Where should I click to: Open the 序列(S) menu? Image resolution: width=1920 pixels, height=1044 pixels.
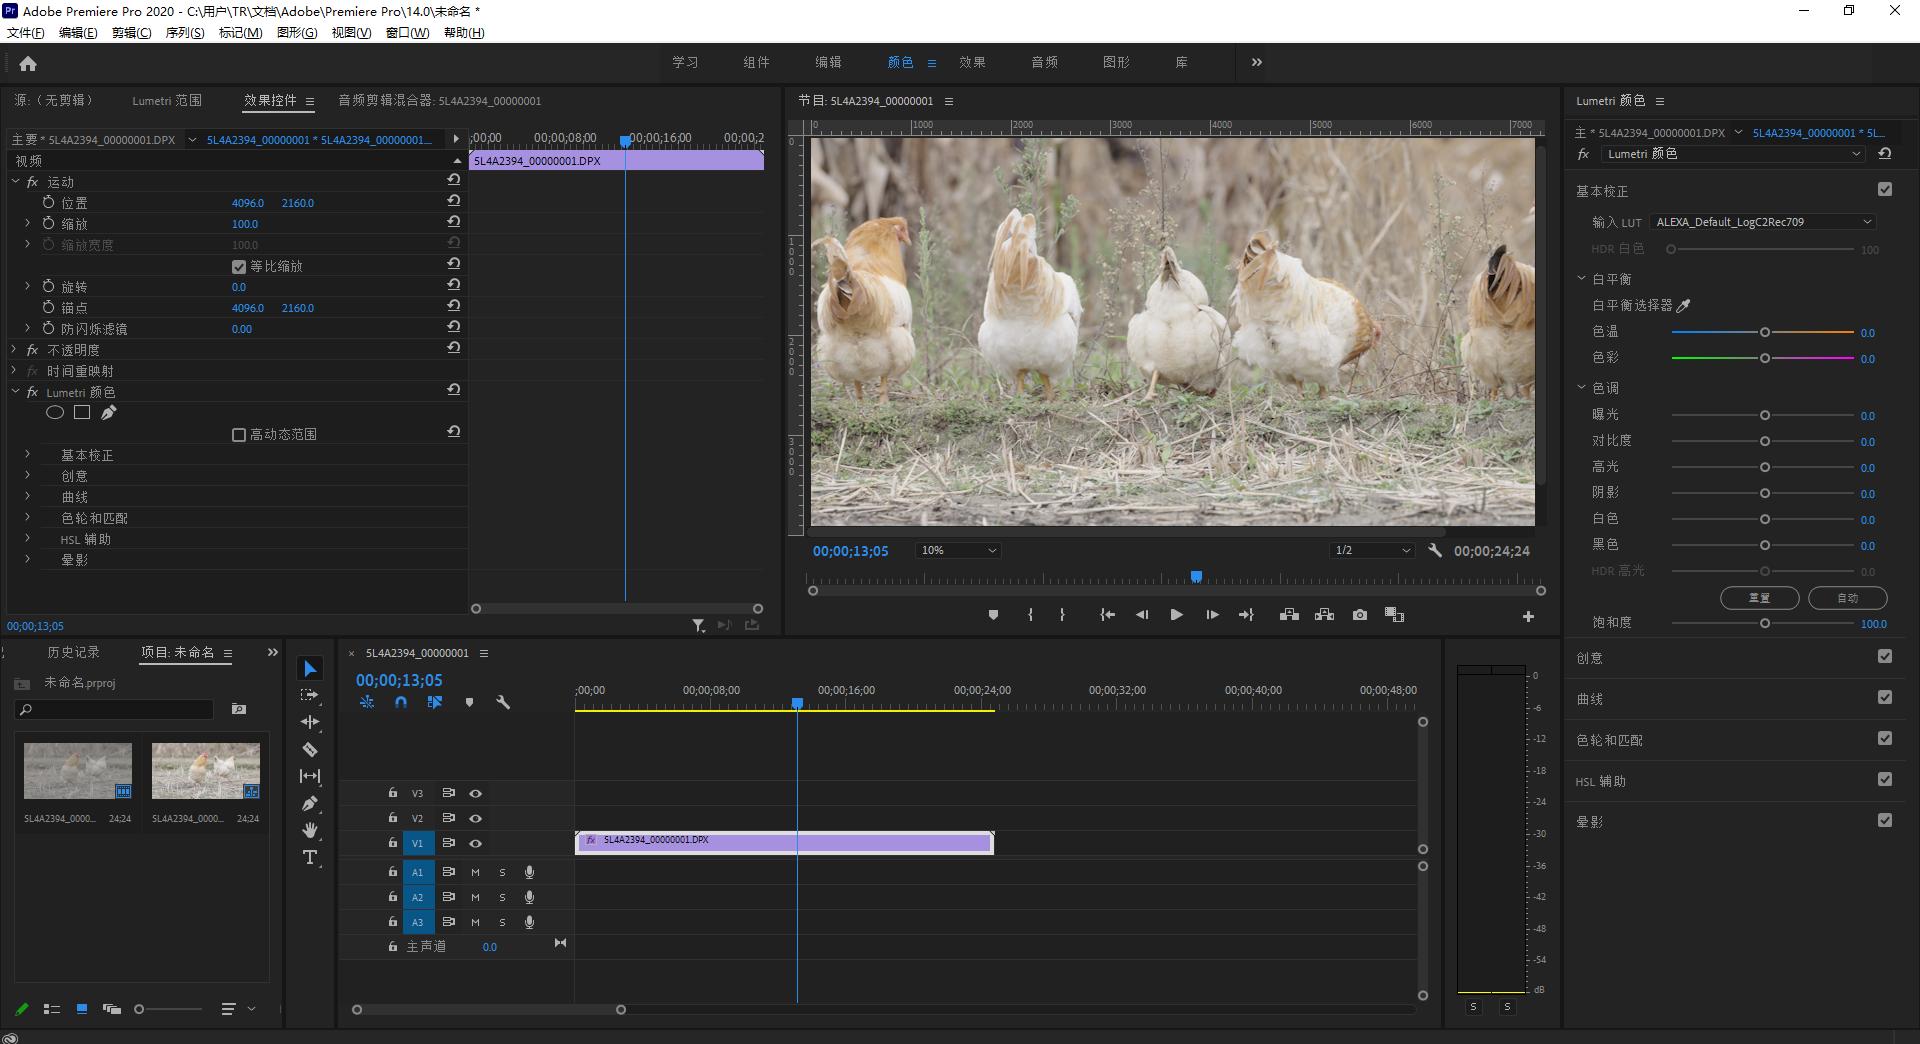pyautogui.click(x=184, y=33)
